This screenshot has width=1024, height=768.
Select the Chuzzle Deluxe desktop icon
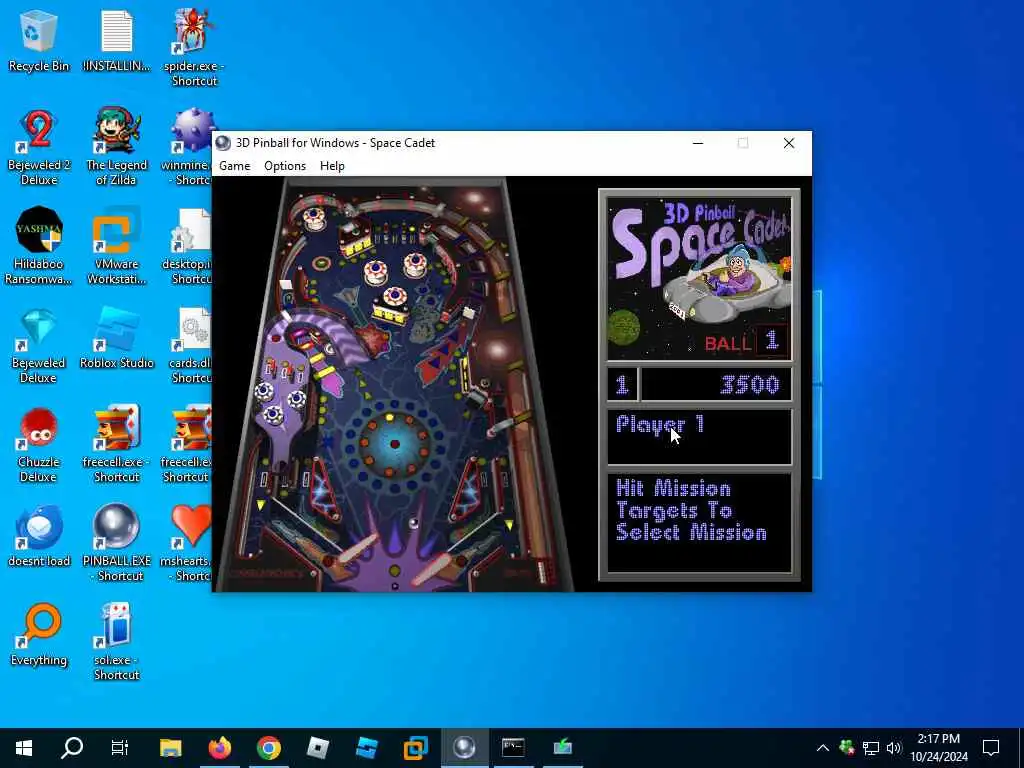(39, 445)
